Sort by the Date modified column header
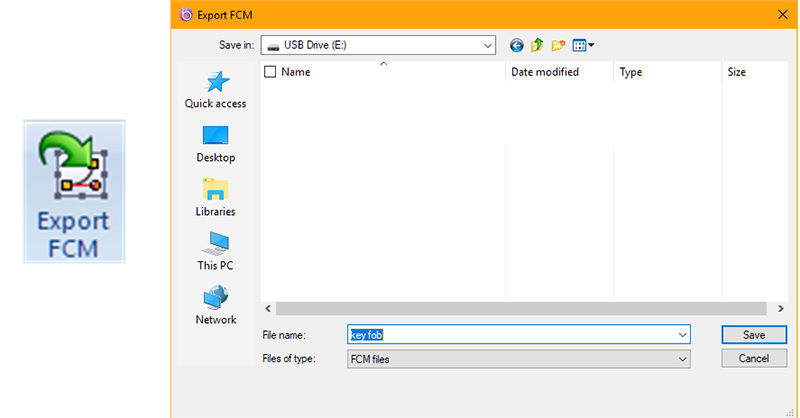Viewport: 800px width, 418px height. 545,72
